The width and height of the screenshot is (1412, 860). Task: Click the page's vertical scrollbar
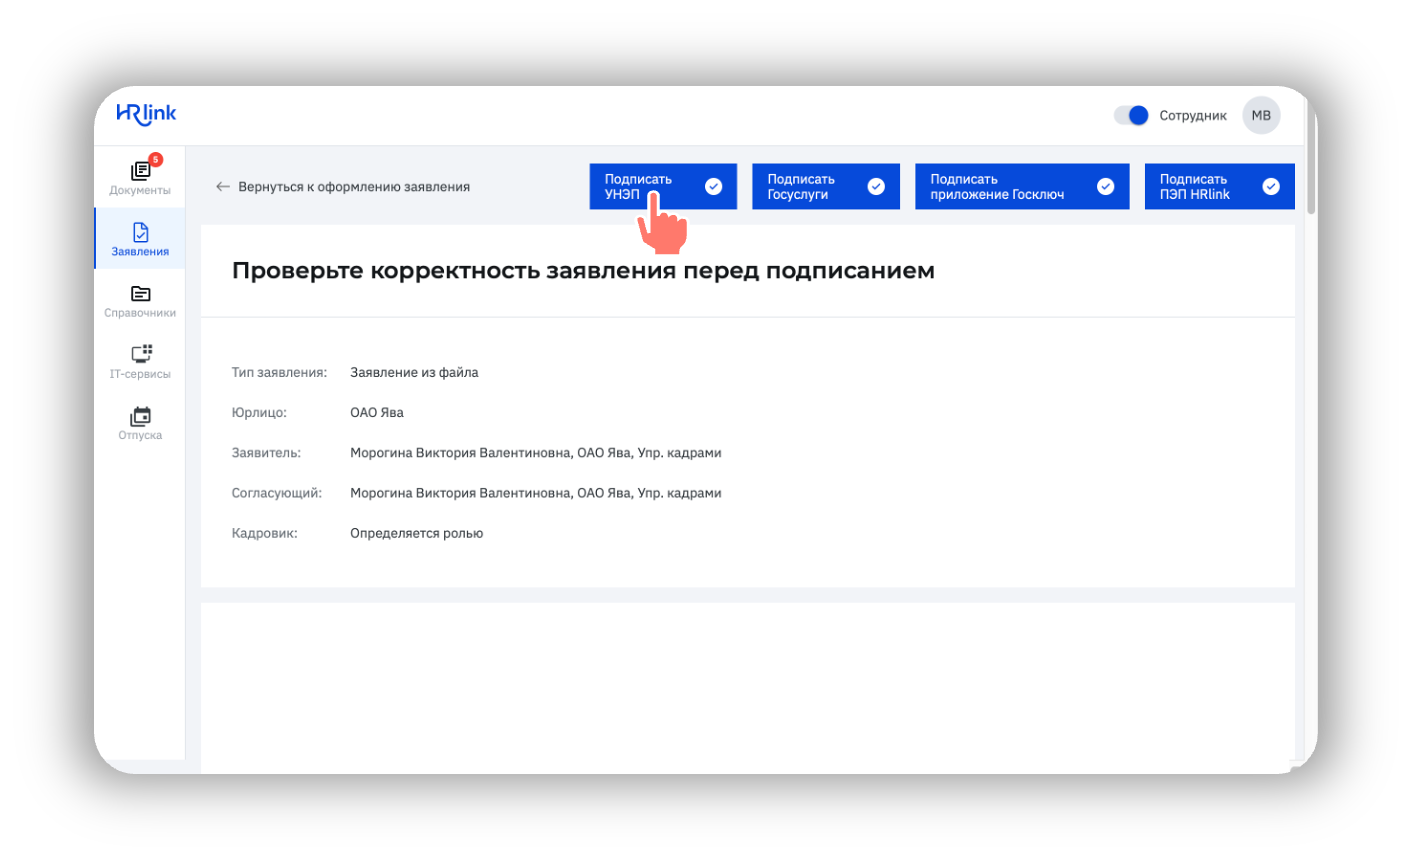pyautogui.click(x=1310, y=155)
